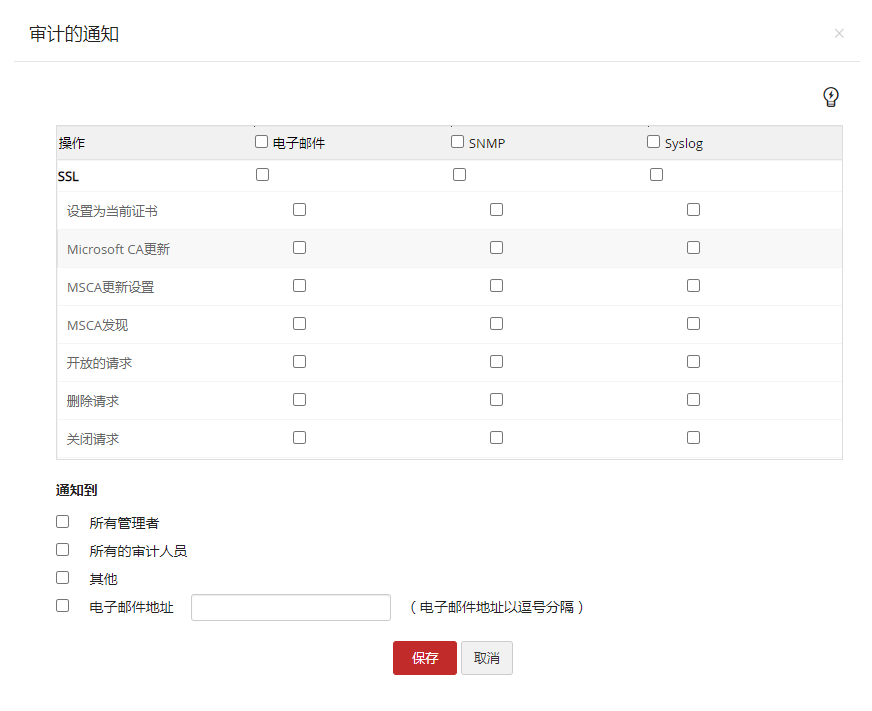Image resolution: width=872 pixels, height=711 pixels.
Task: Tick Syslog checkbox for MSCA更新设置
Action: click(x=694, y=286)
